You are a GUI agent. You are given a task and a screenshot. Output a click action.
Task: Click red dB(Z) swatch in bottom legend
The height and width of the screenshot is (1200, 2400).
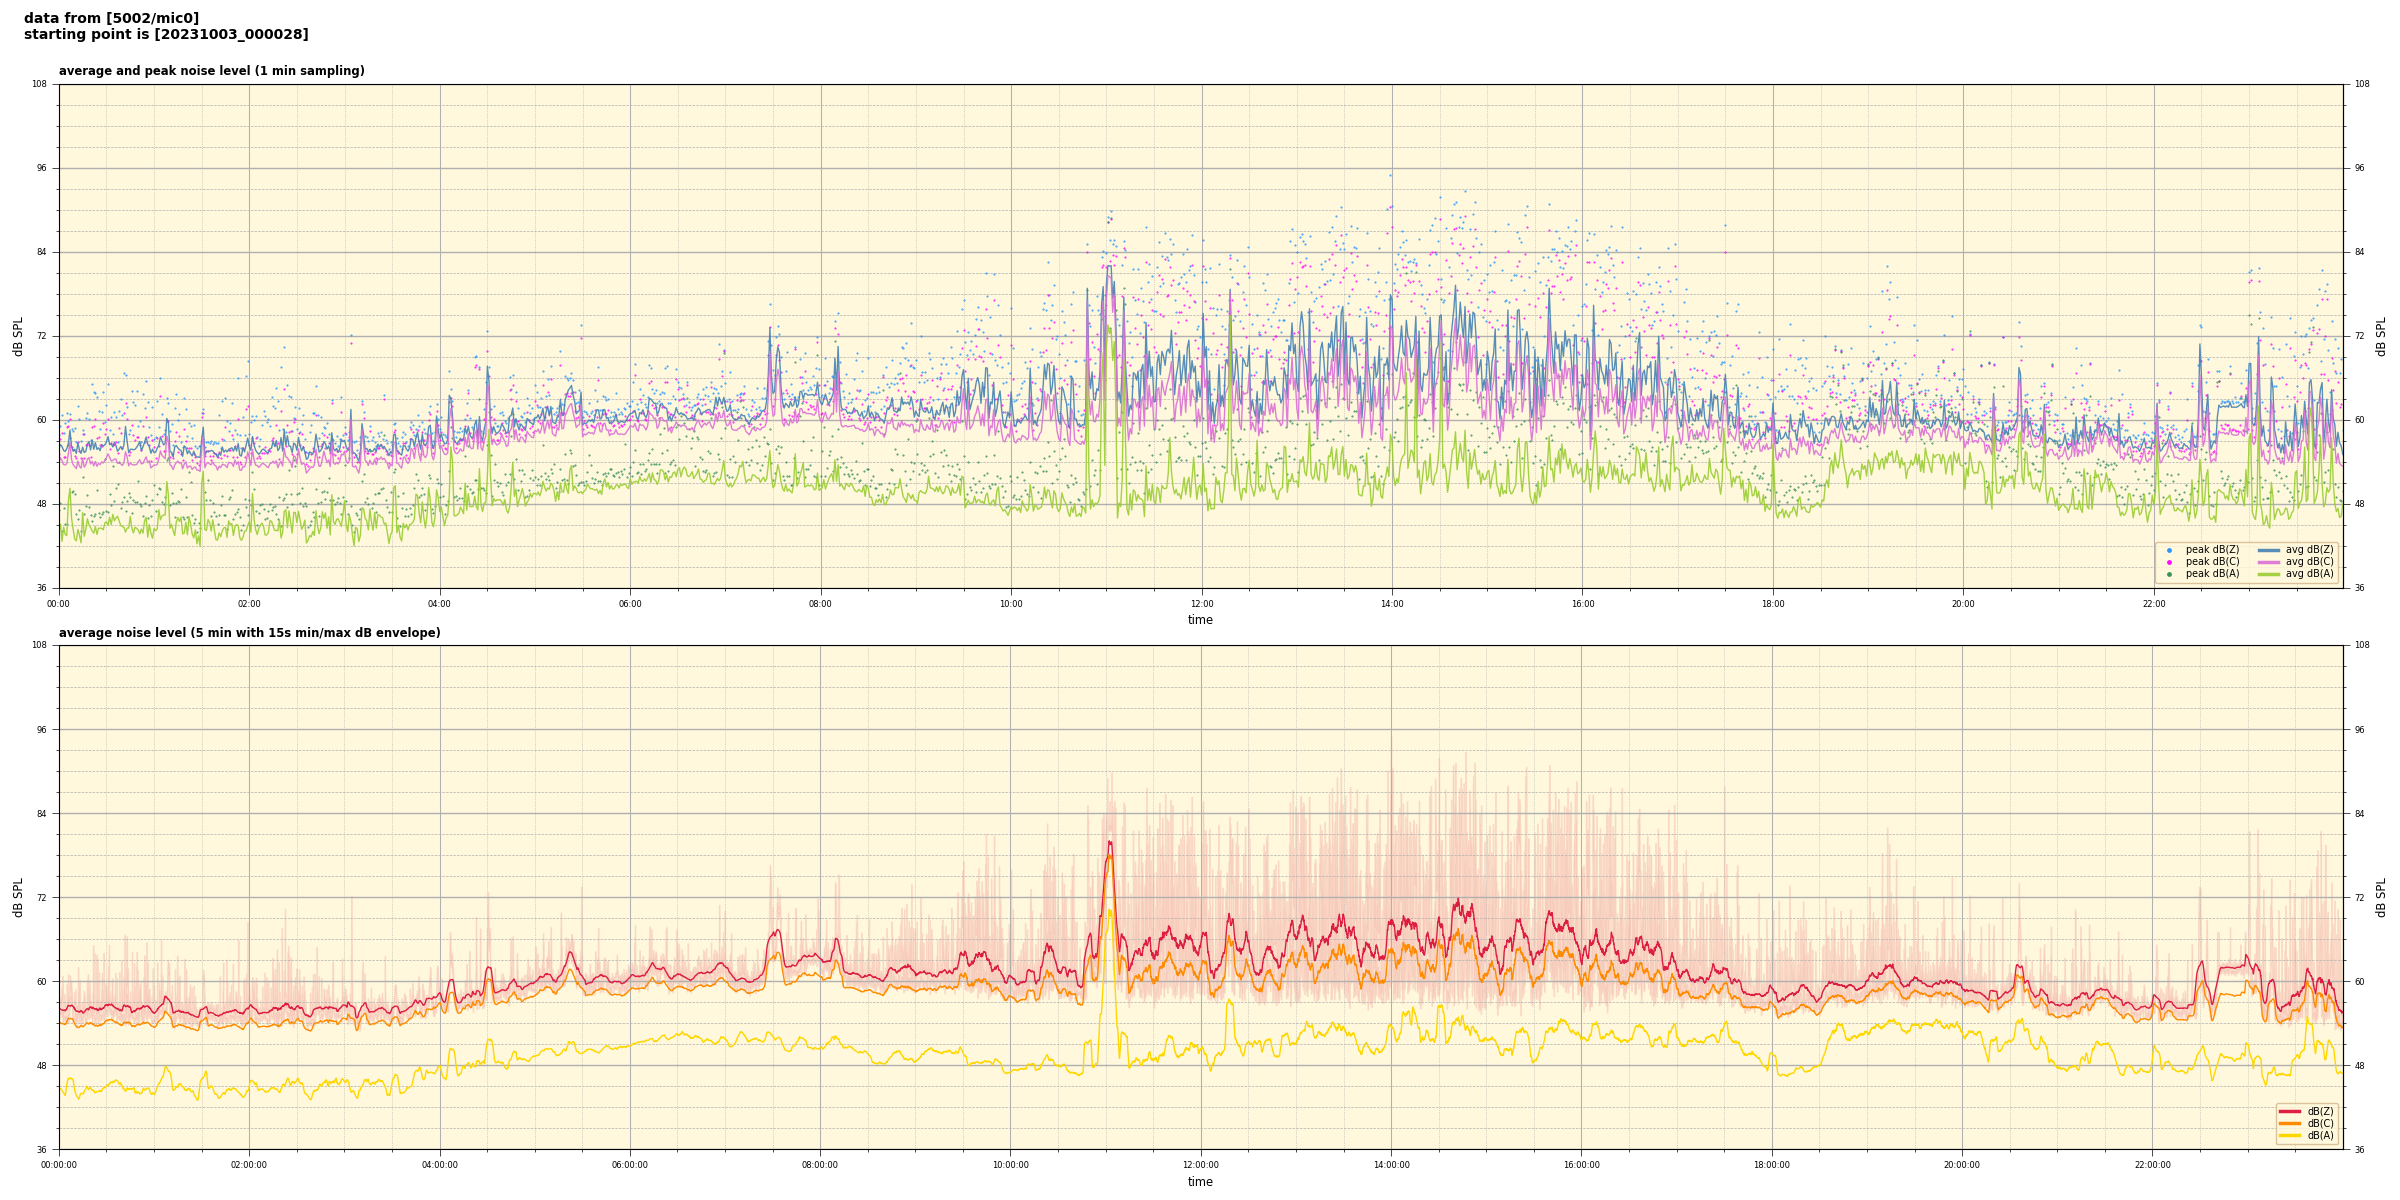(x=2290, y=1111)
